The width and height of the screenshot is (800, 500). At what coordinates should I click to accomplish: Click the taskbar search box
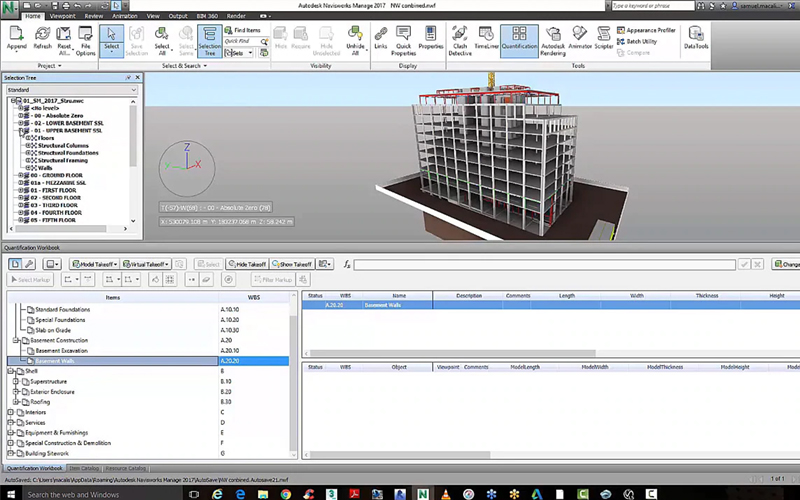(102, 494)
